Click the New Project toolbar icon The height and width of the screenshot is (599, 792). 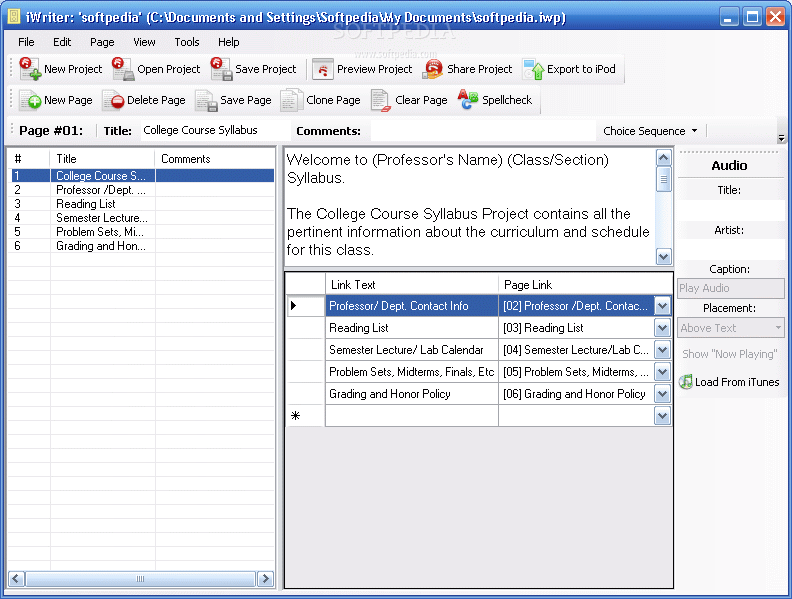click(x=30, y=69)
